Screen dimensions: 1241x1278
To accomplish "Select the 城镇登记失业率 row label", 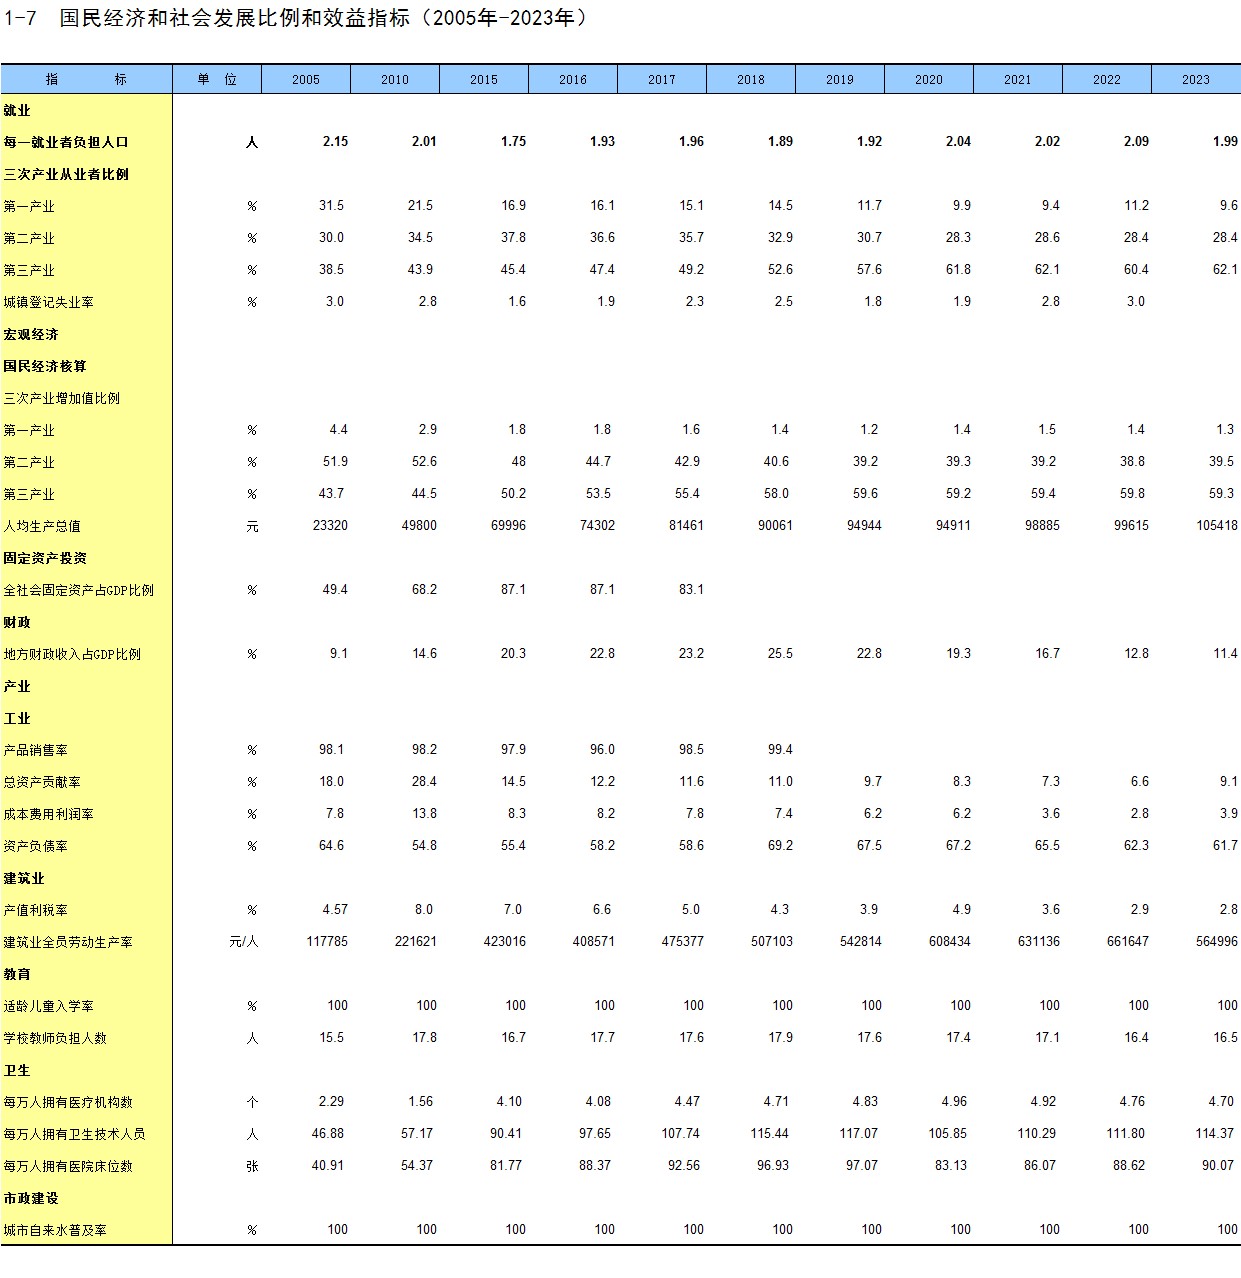I will [x=48, y=302].
